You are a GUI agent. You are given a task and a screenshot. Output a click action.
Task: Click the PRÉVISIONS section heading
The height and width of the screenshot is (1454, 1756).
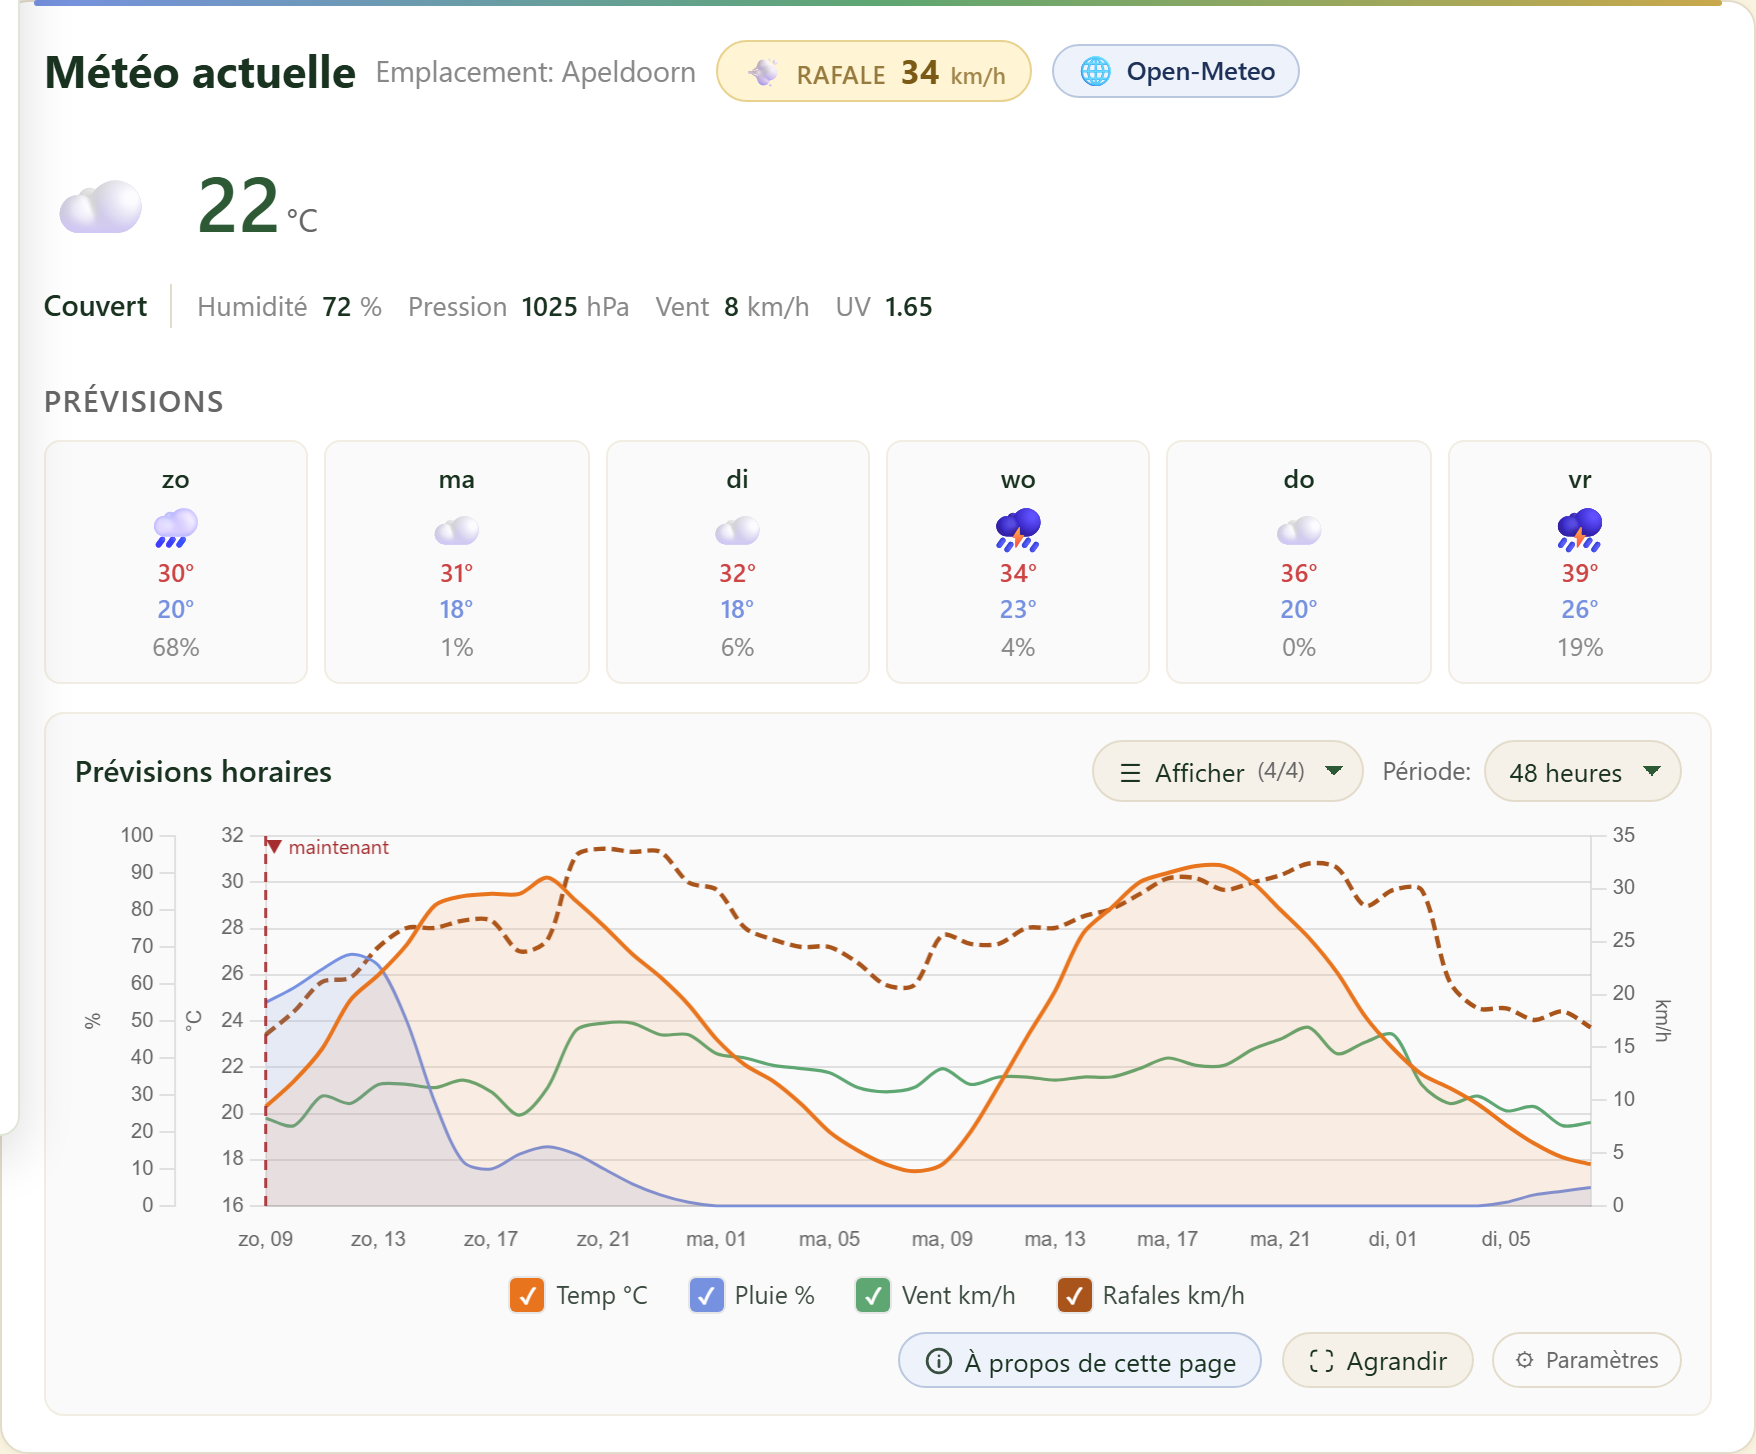coord(134,402)
